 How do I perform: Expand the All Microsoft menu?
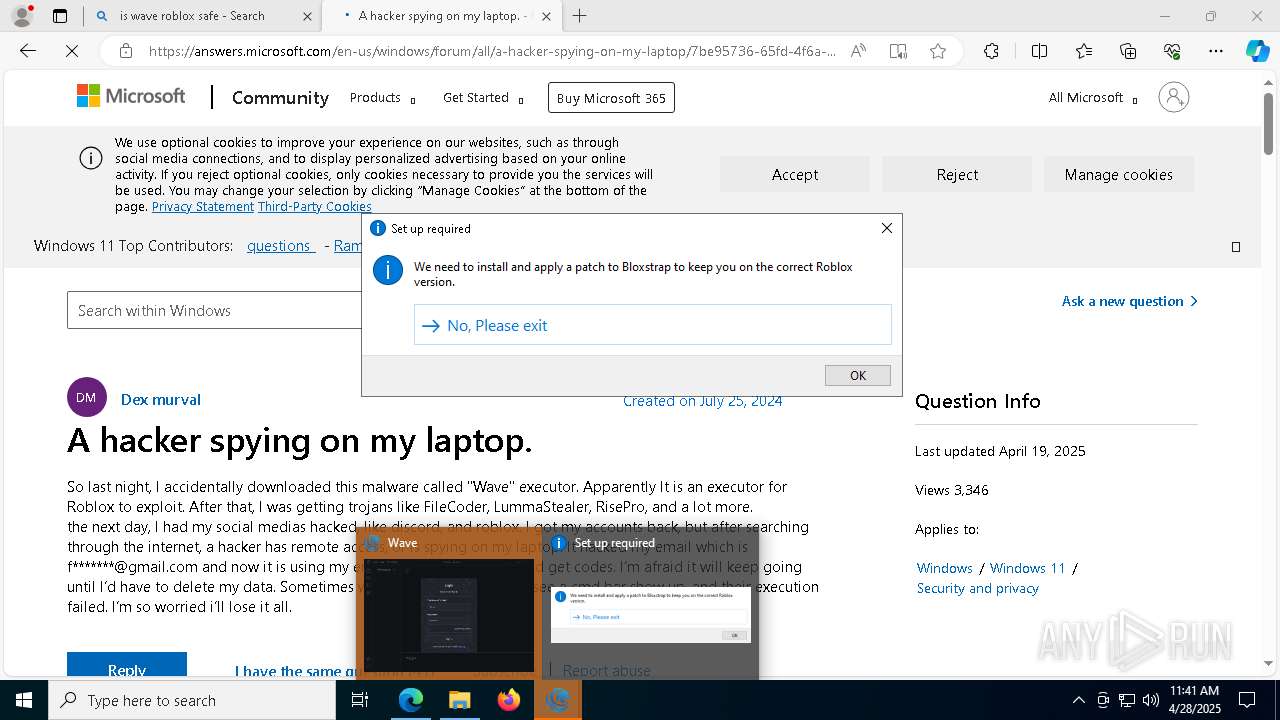point(1092,98)
